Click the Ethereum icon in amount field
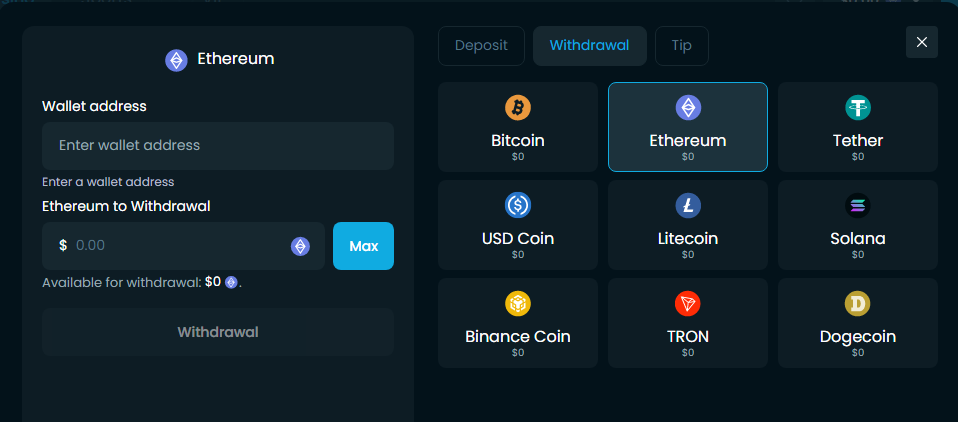Image resolution: width=958 pixels, height=422 pixels. [x=300, y=246]
